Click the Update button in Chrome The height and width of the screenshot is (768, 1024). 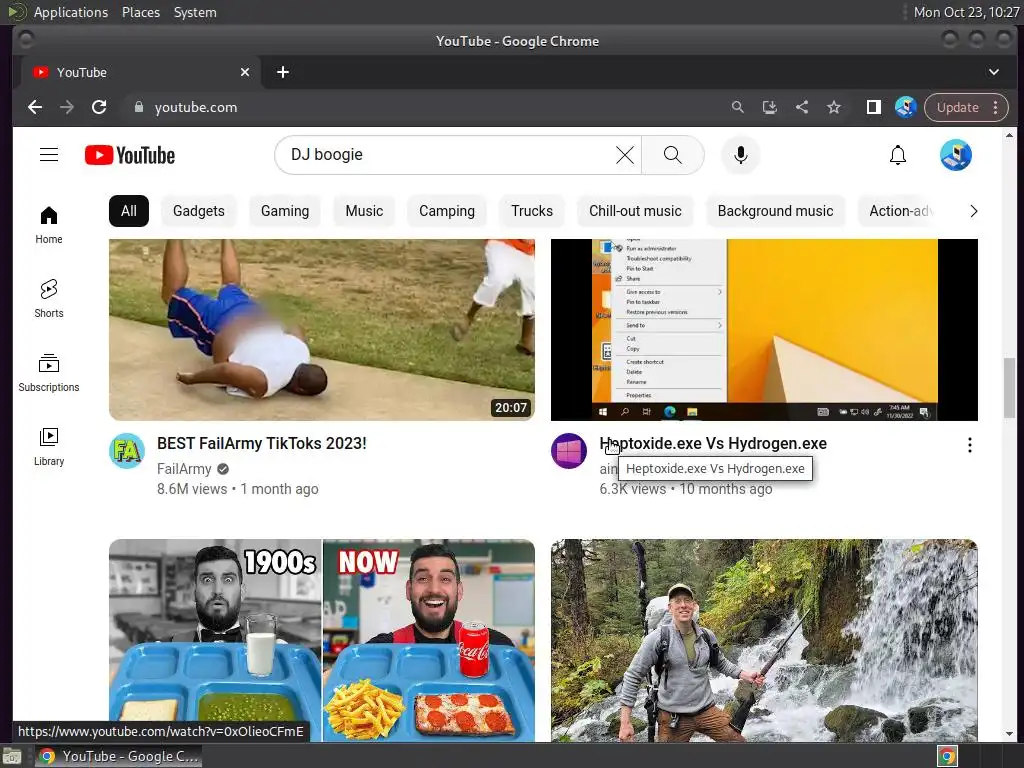pos(957,107)
